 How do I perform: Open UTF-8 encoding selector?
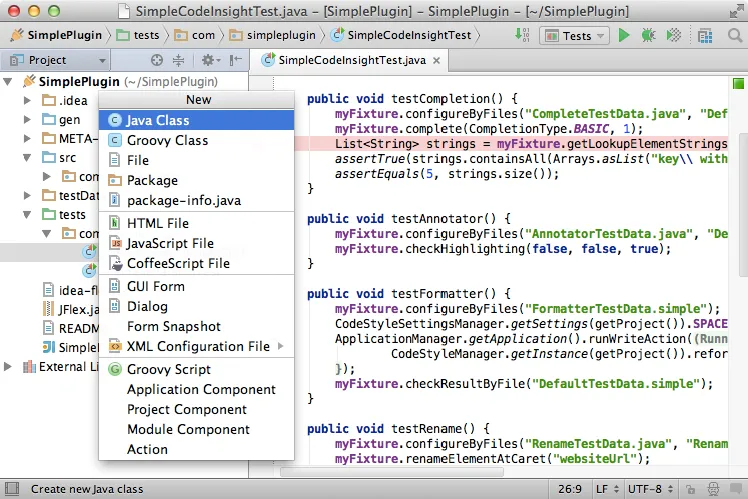651,489
